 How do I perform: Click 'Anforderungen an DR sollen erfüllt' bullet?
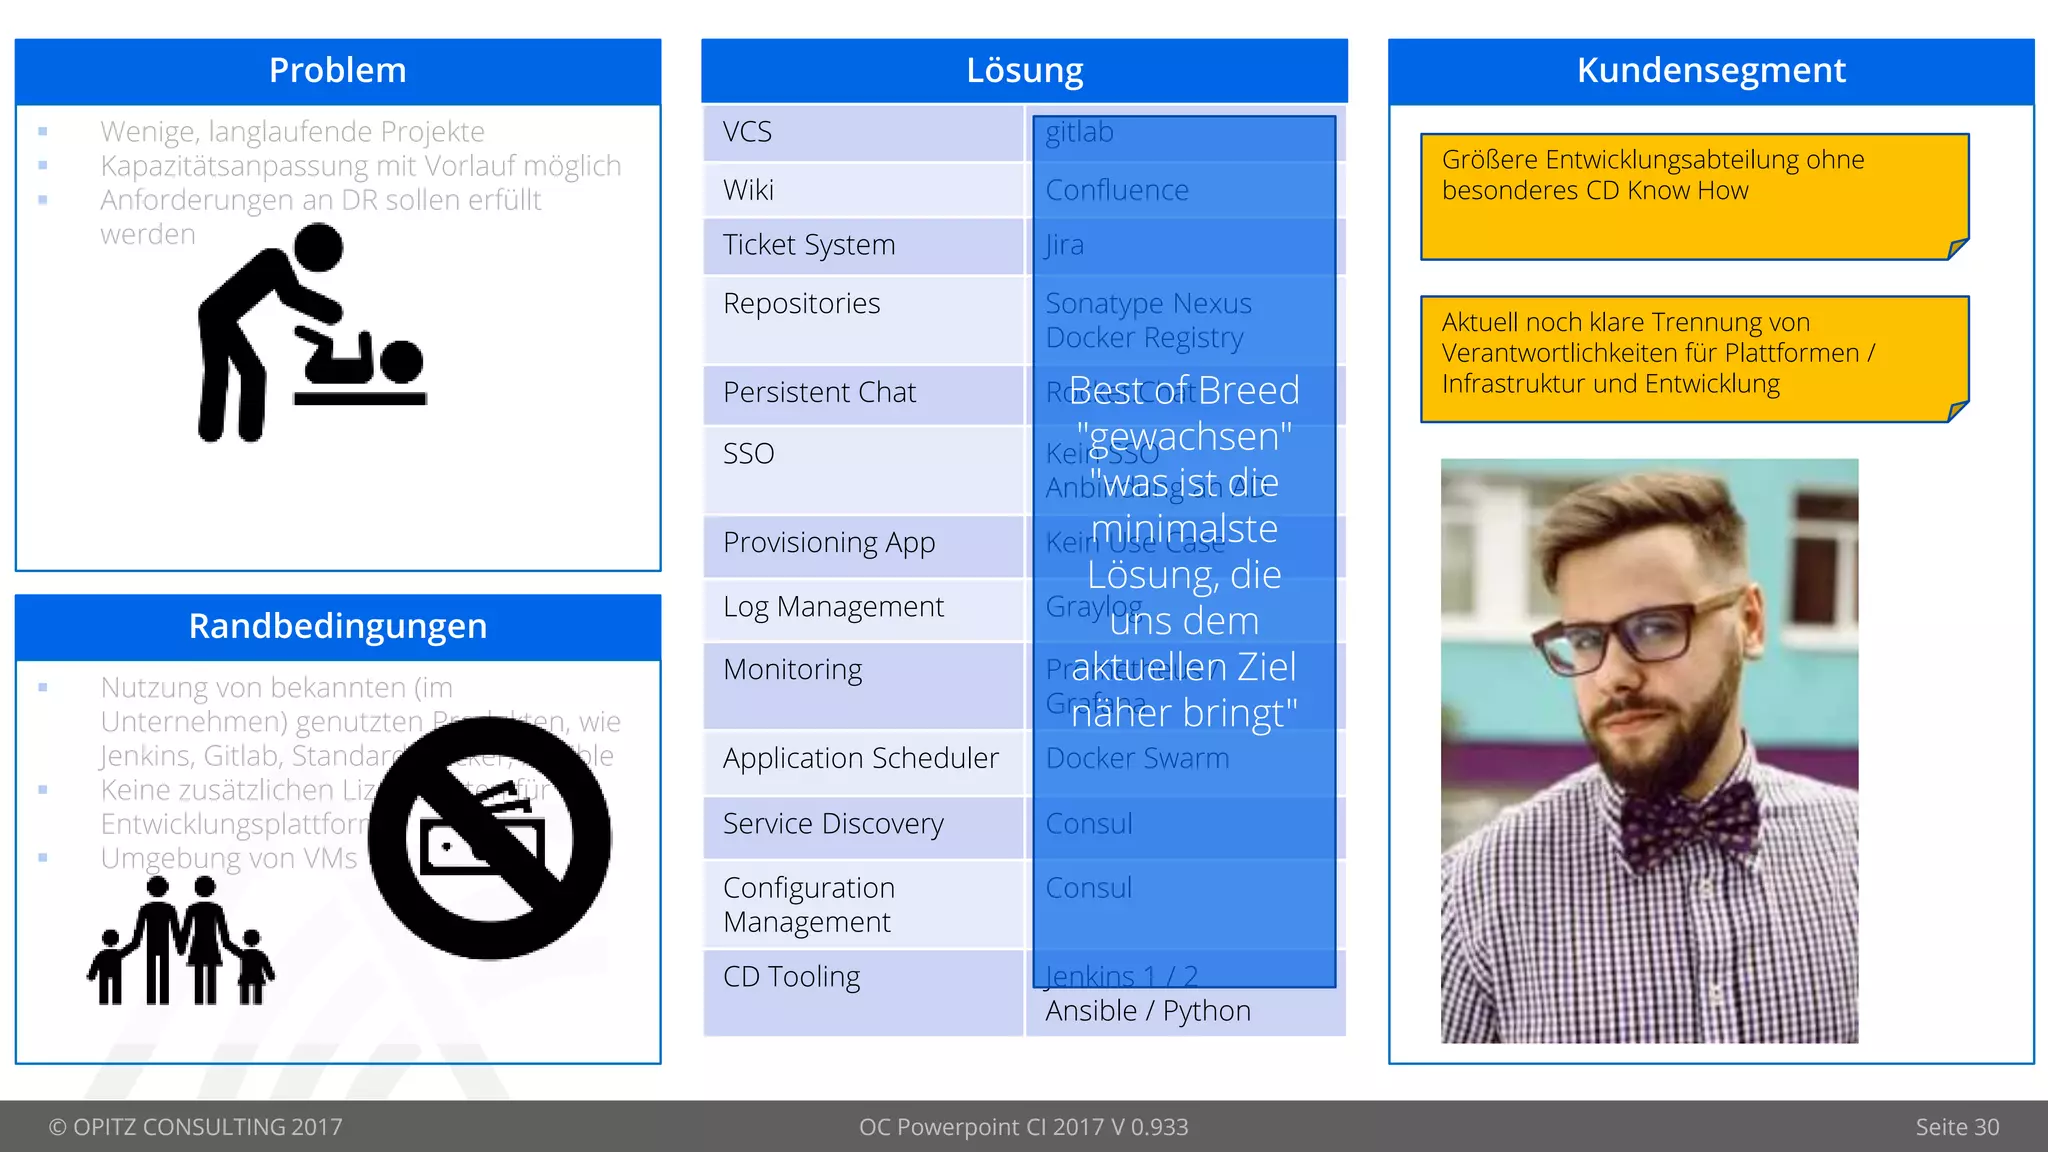tap(321, 200)
